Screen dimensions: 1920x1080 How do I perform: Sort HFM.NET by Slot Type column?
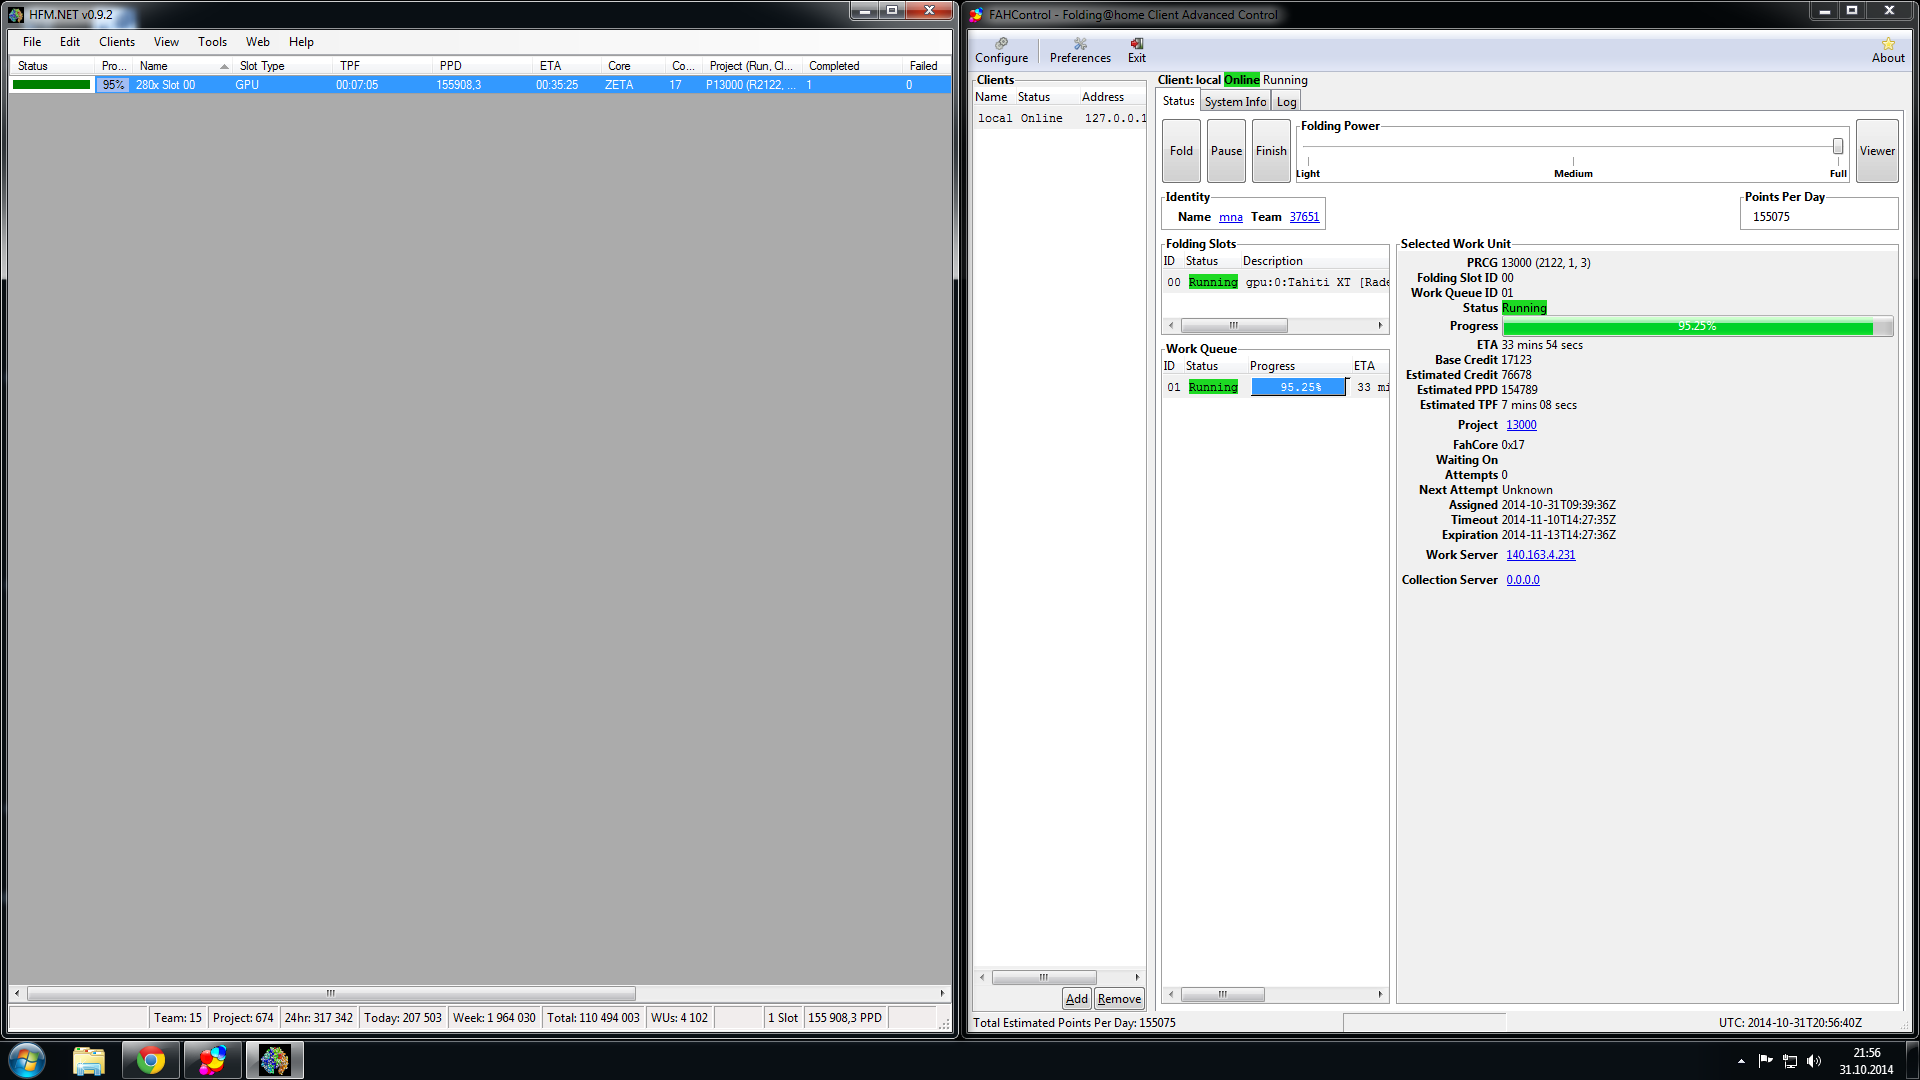click(x=283, y=66)
